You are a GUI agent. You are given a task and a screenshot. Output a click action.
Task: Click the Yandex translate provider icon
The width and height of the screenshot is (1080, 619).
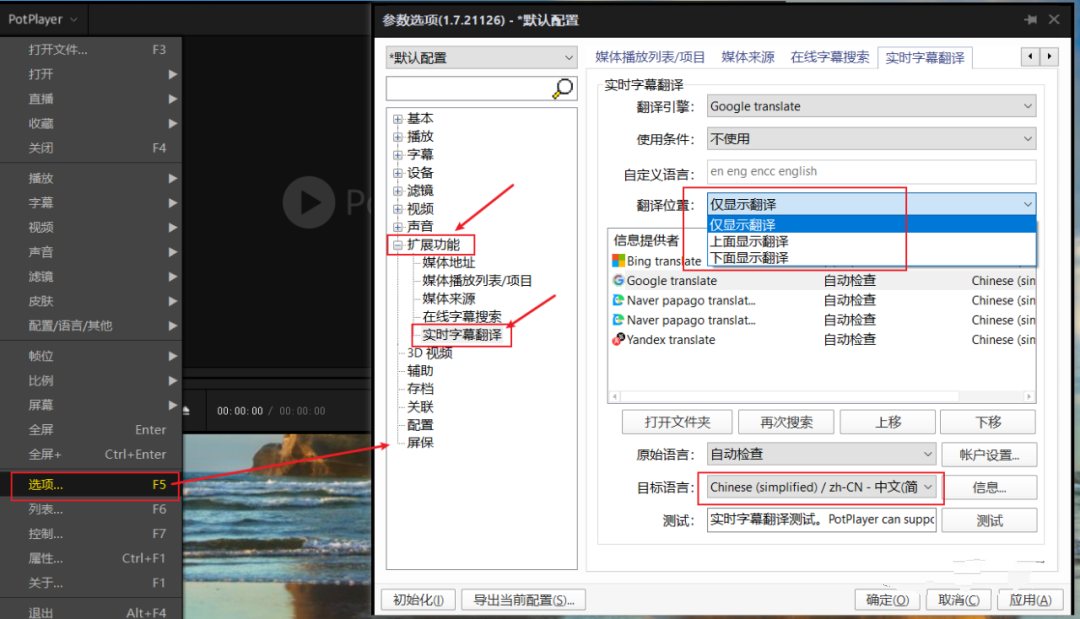pos(618,339)
